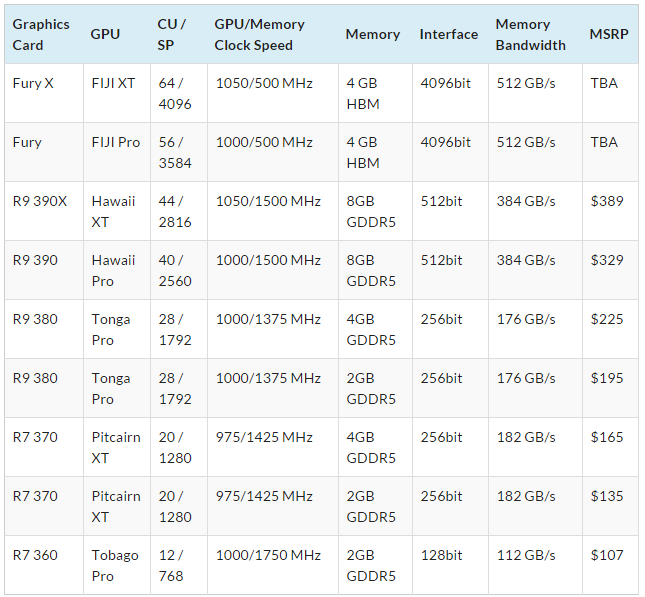645x597 pixels.
Task: Select 176 GB/s bandwidth in $225 row
Action: pos(536,329)
